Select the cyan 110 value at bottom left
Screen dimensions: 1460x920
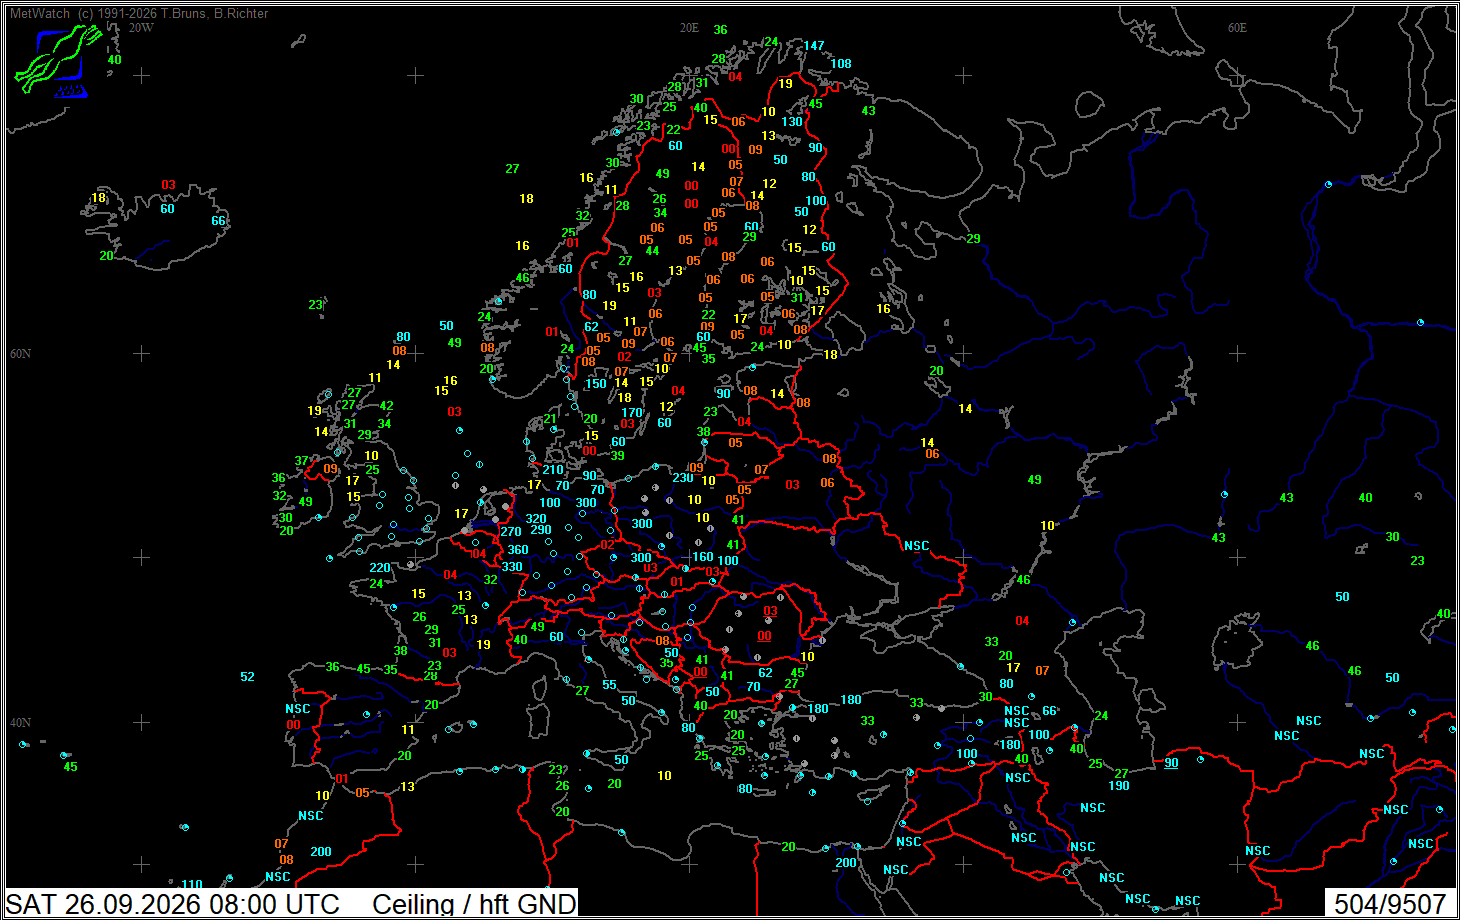click(x=192, y=885)
